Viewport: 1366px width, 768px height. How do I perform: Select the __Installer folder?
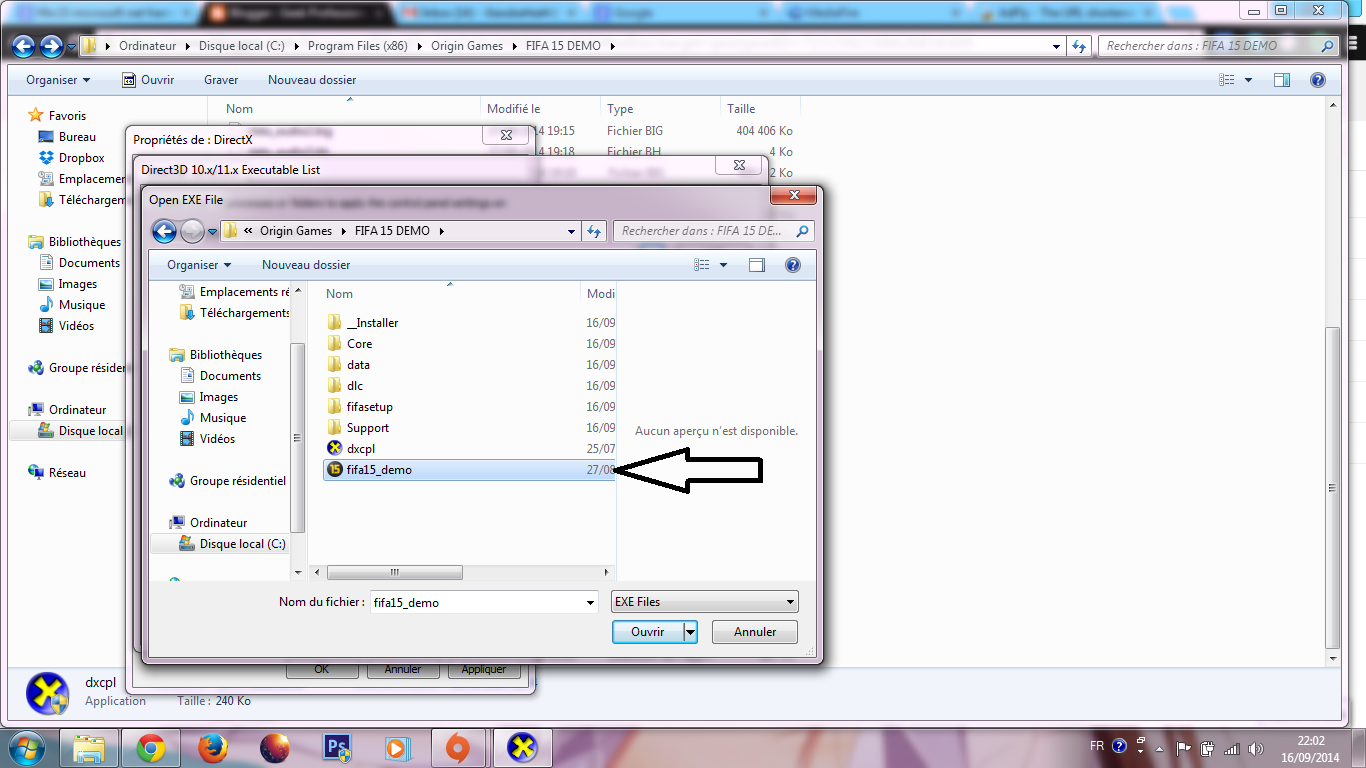372,323
